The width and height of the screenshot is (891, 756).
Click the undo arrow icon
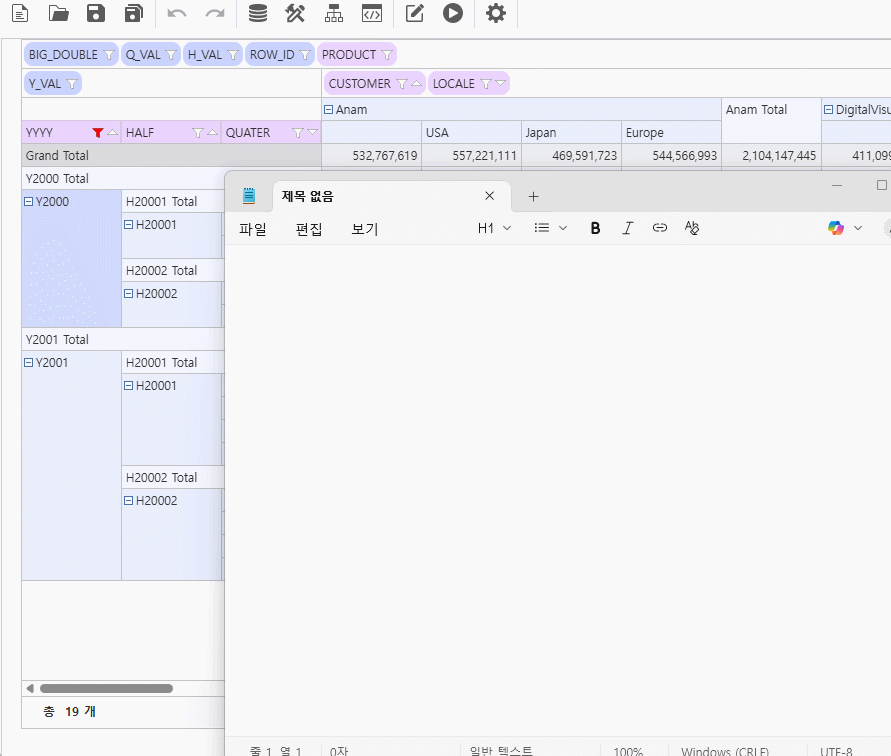pyautogui.click(x=177, y=14)
